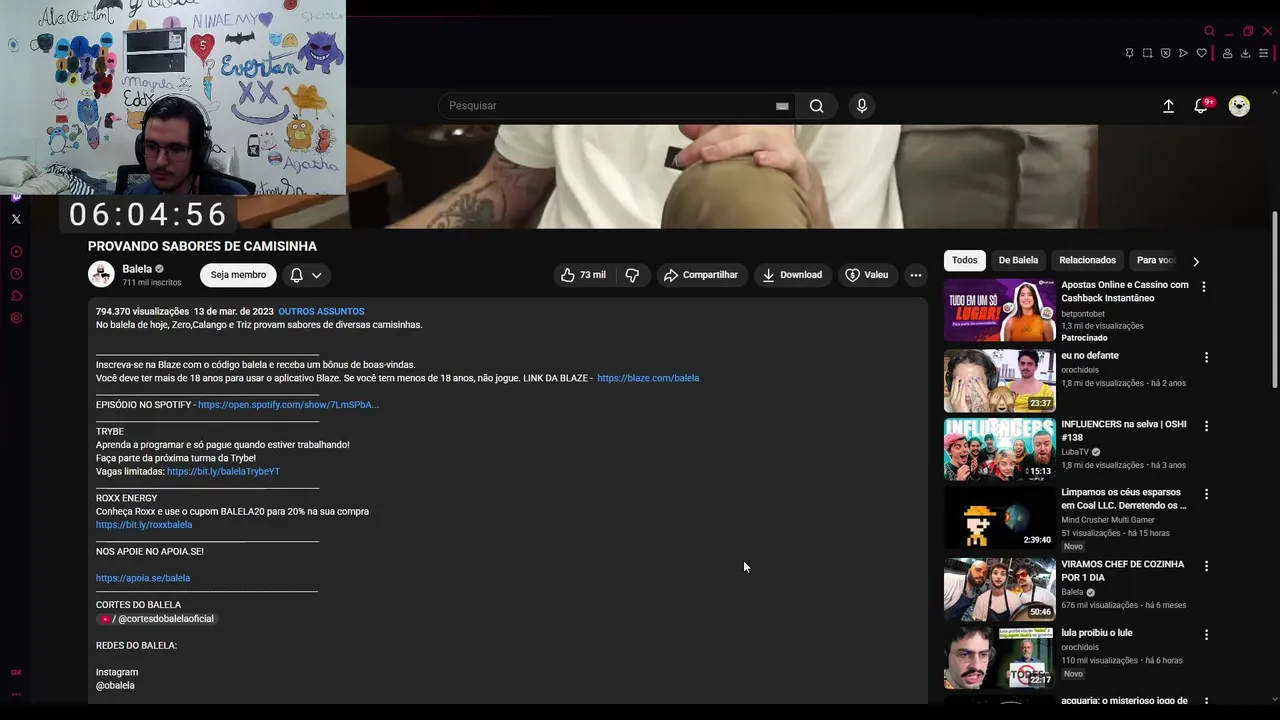
Task: Click the Balela channel name
Action: [x=137, y=269]
